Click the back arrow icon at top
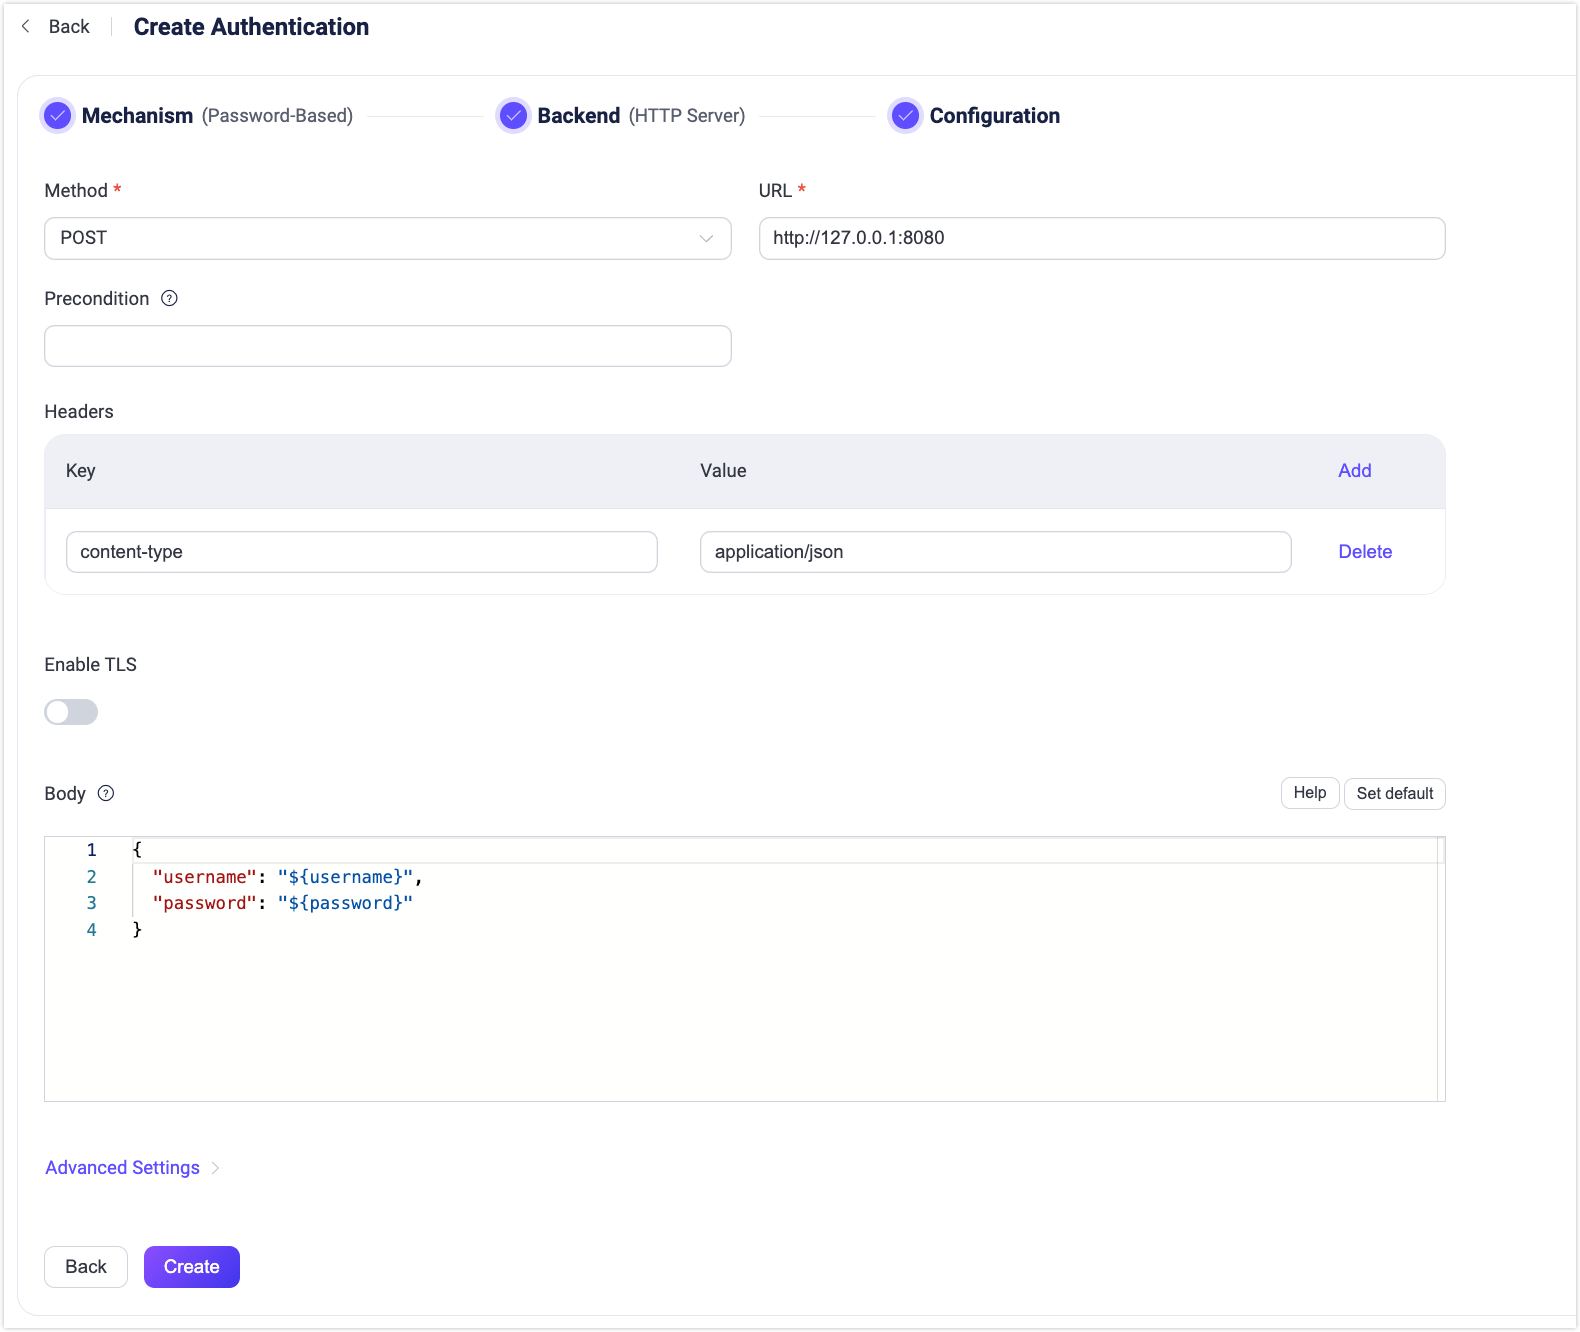The image size is (1580, 1332). 26,27
